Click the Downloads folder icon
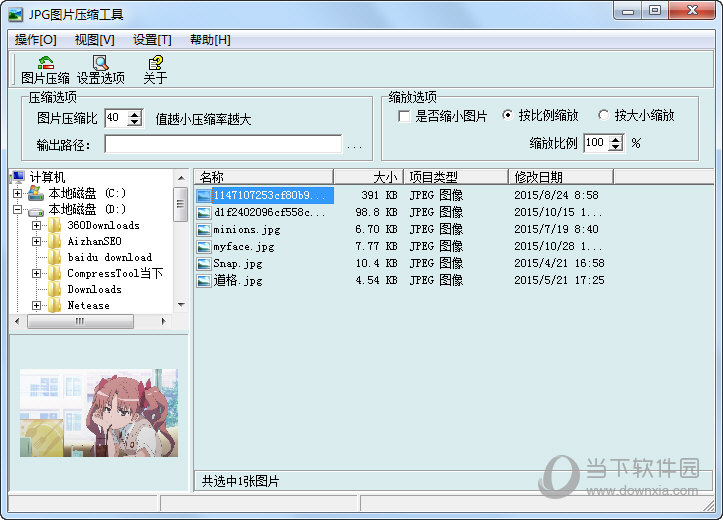This screenshot has width=723, height=520. [55, 289]
